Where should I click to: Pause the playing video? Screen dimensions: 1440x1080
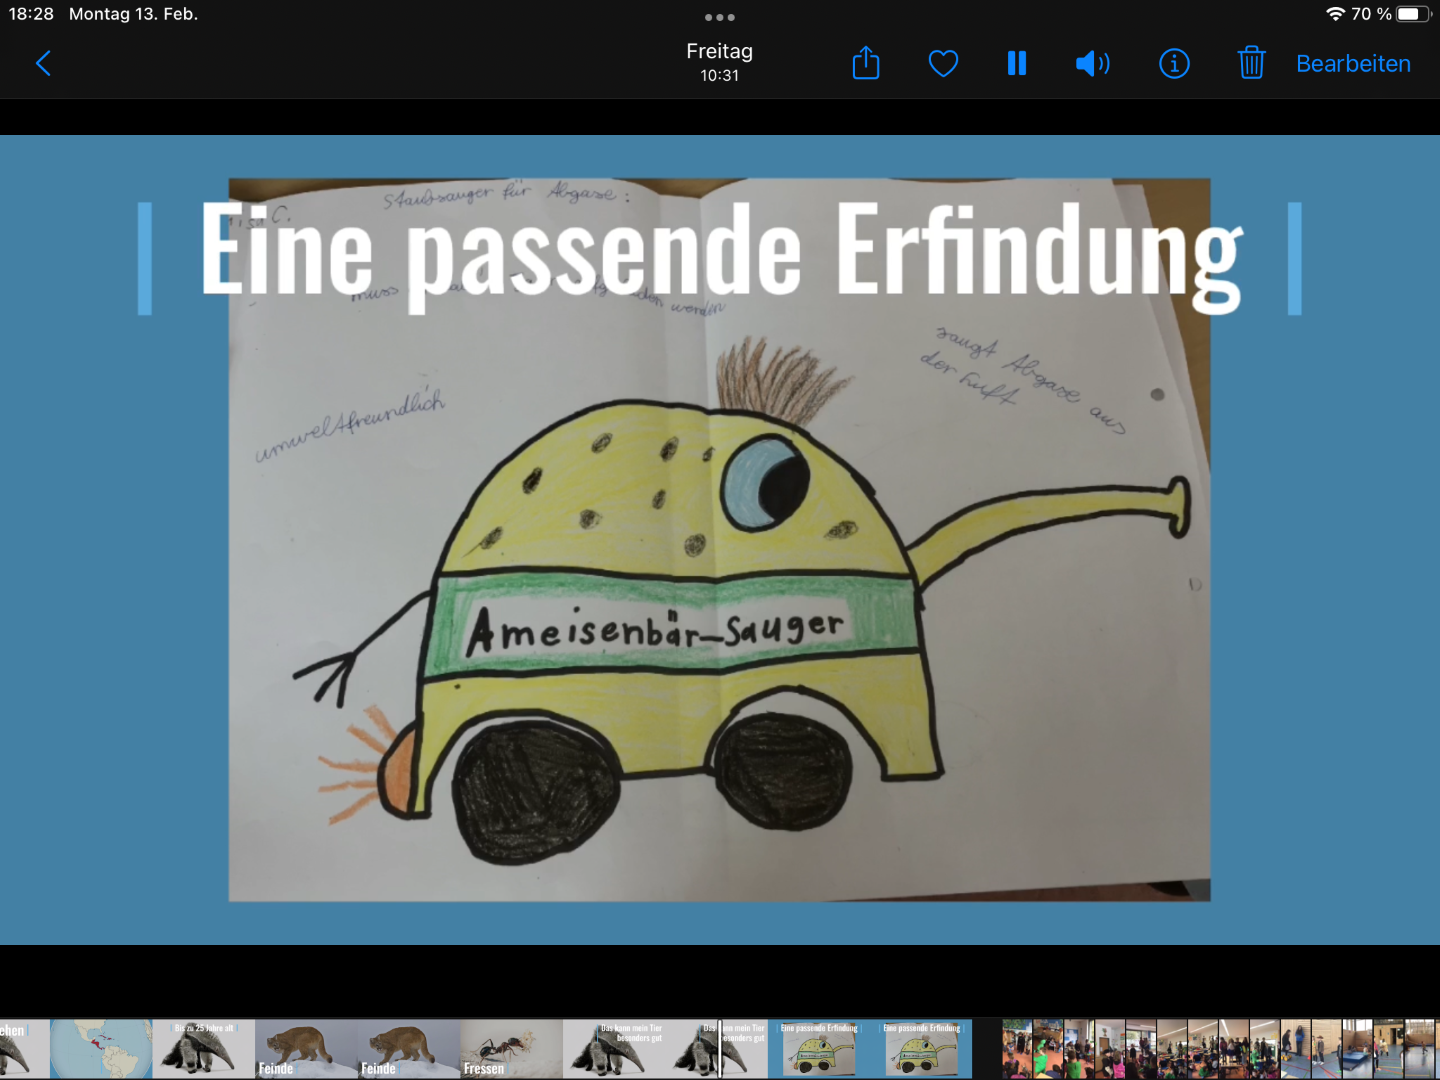coord(1017,64)
